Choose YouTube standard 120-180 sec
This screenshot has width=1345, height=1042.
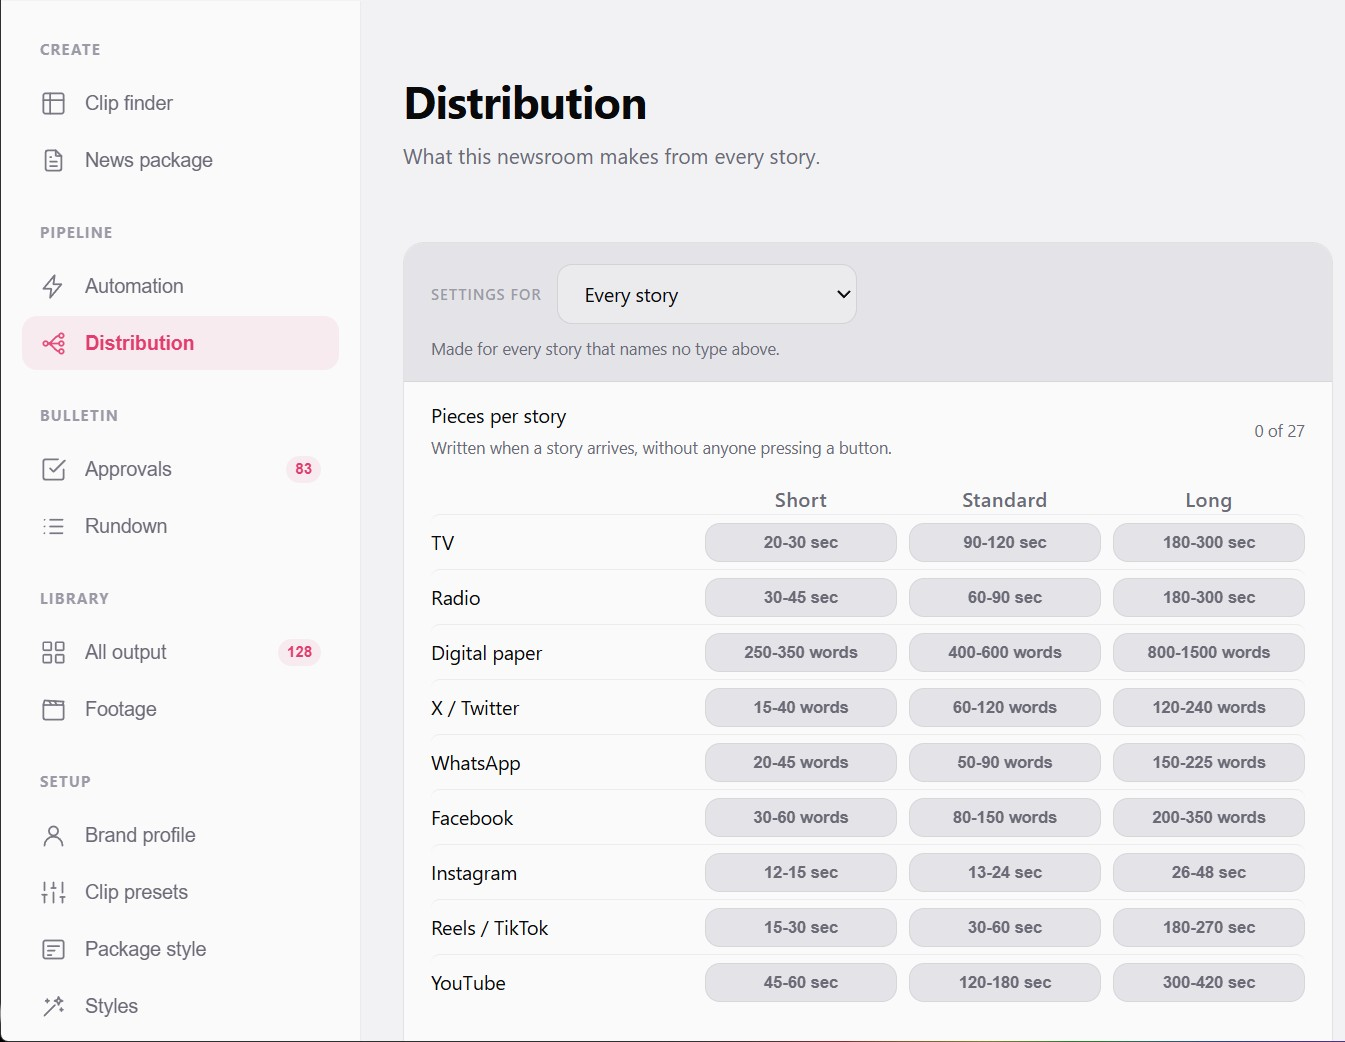point(1005,982)
